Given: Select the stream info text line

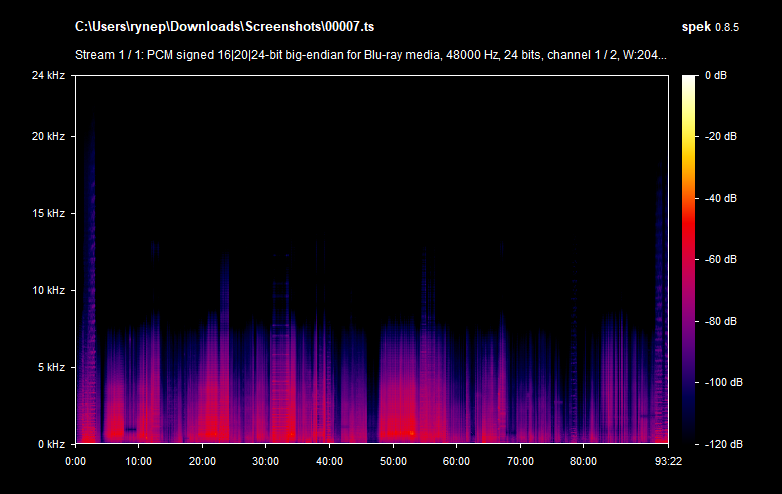Looking at the screenshot, I should 371,55.
